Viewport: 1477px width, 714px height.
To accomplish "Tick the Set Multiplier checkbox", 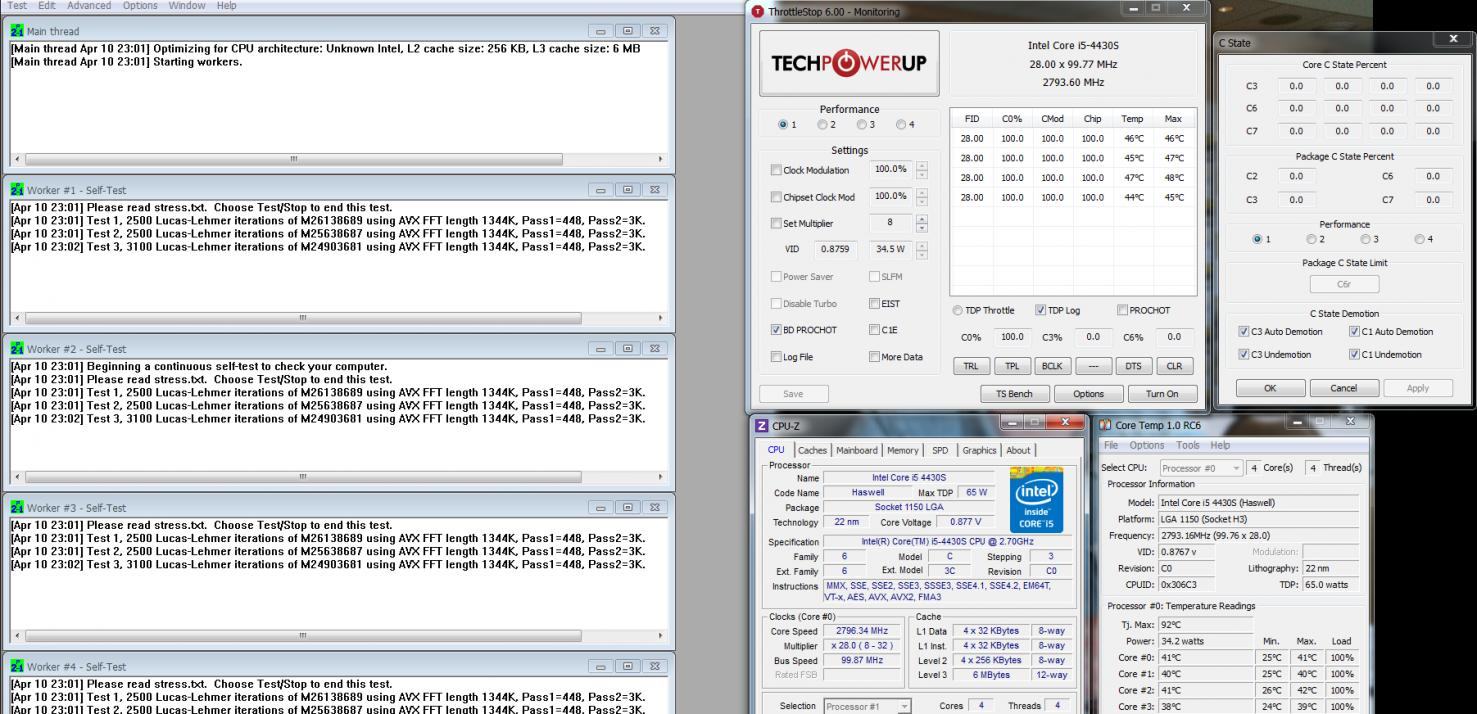I will pos(777,224).
